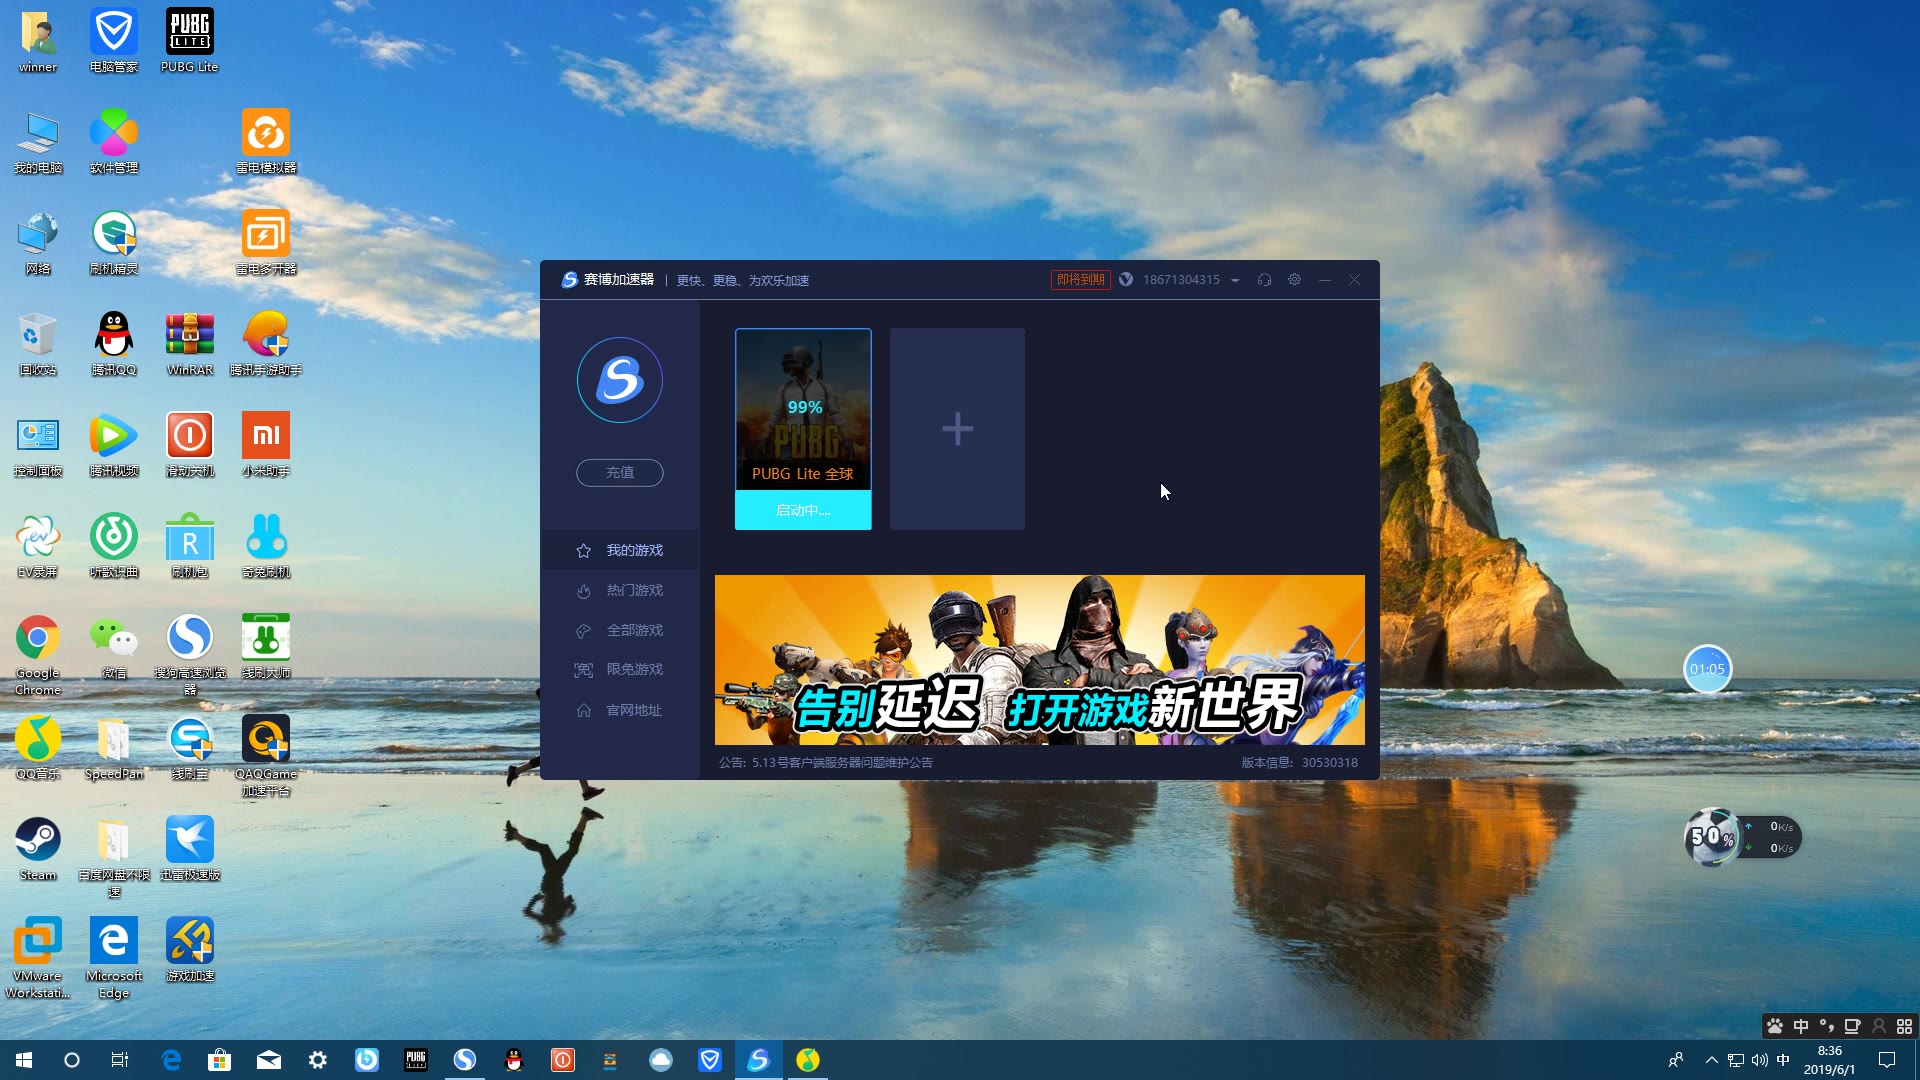Screen dimensions: 1920x1080
Task: Open 游戏加速 desktop icon
Action: coord(189,950)
